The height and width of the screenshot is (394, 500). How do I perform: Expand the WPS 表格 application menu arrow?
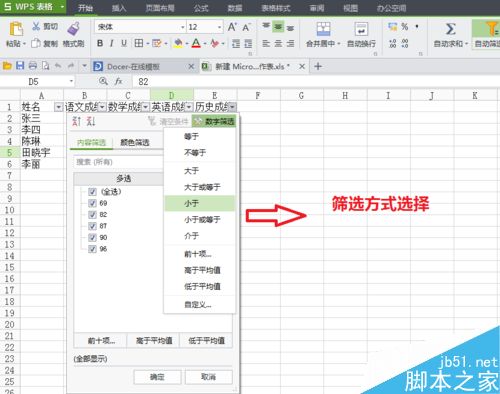coord(62,7)
